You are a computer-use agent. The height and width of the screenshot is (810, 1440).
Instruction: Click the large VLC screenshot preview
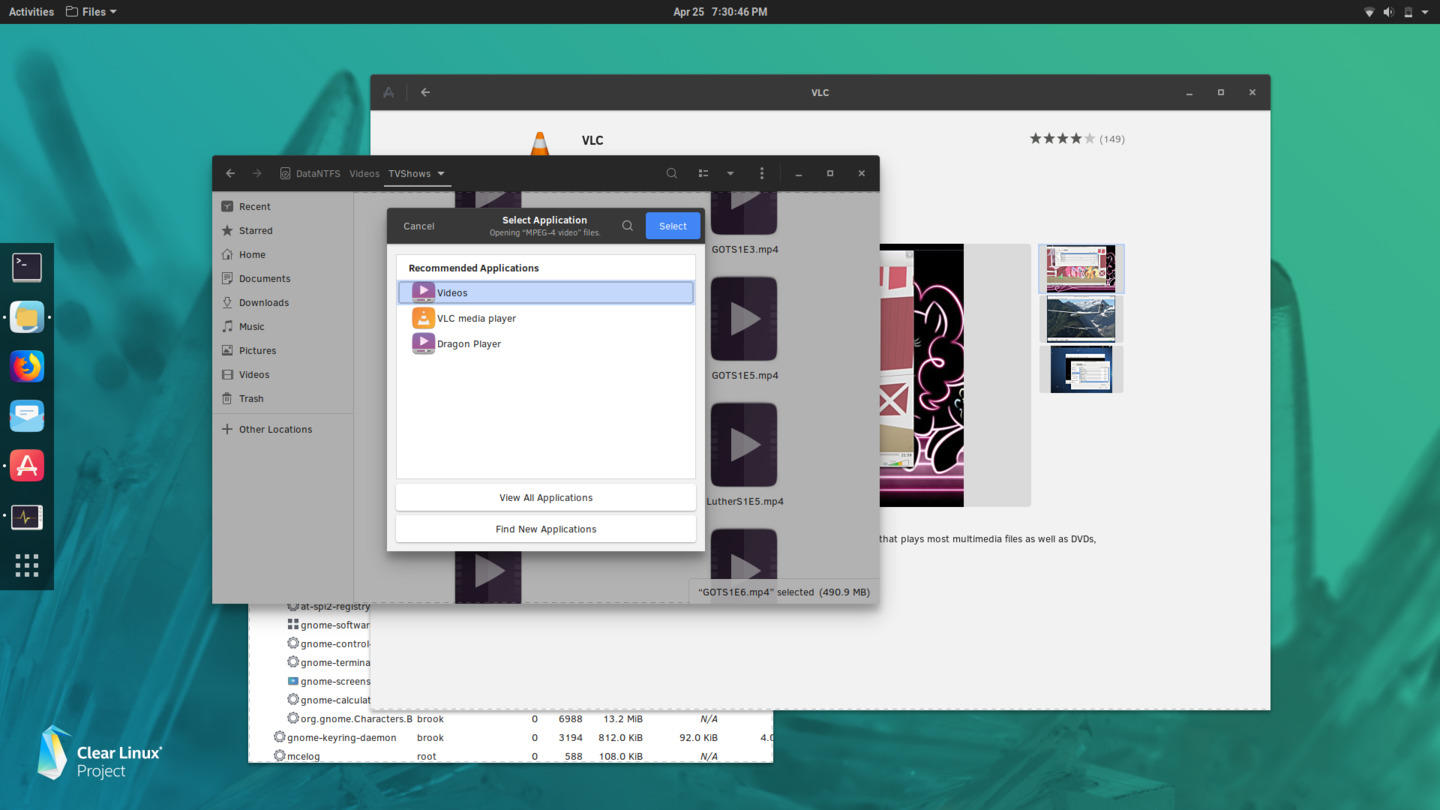pyautogui.click(x=955, y=375)
